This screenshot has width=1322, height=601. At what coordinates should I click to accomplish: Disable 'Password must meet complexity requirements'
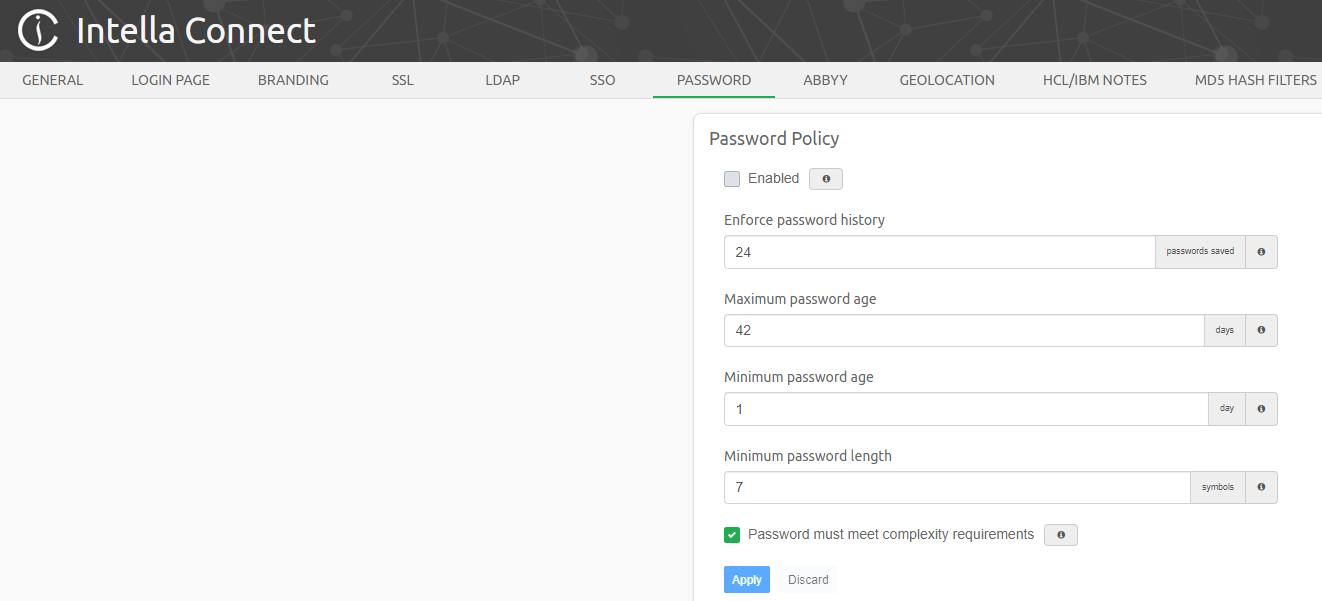(x=731, y=534)
